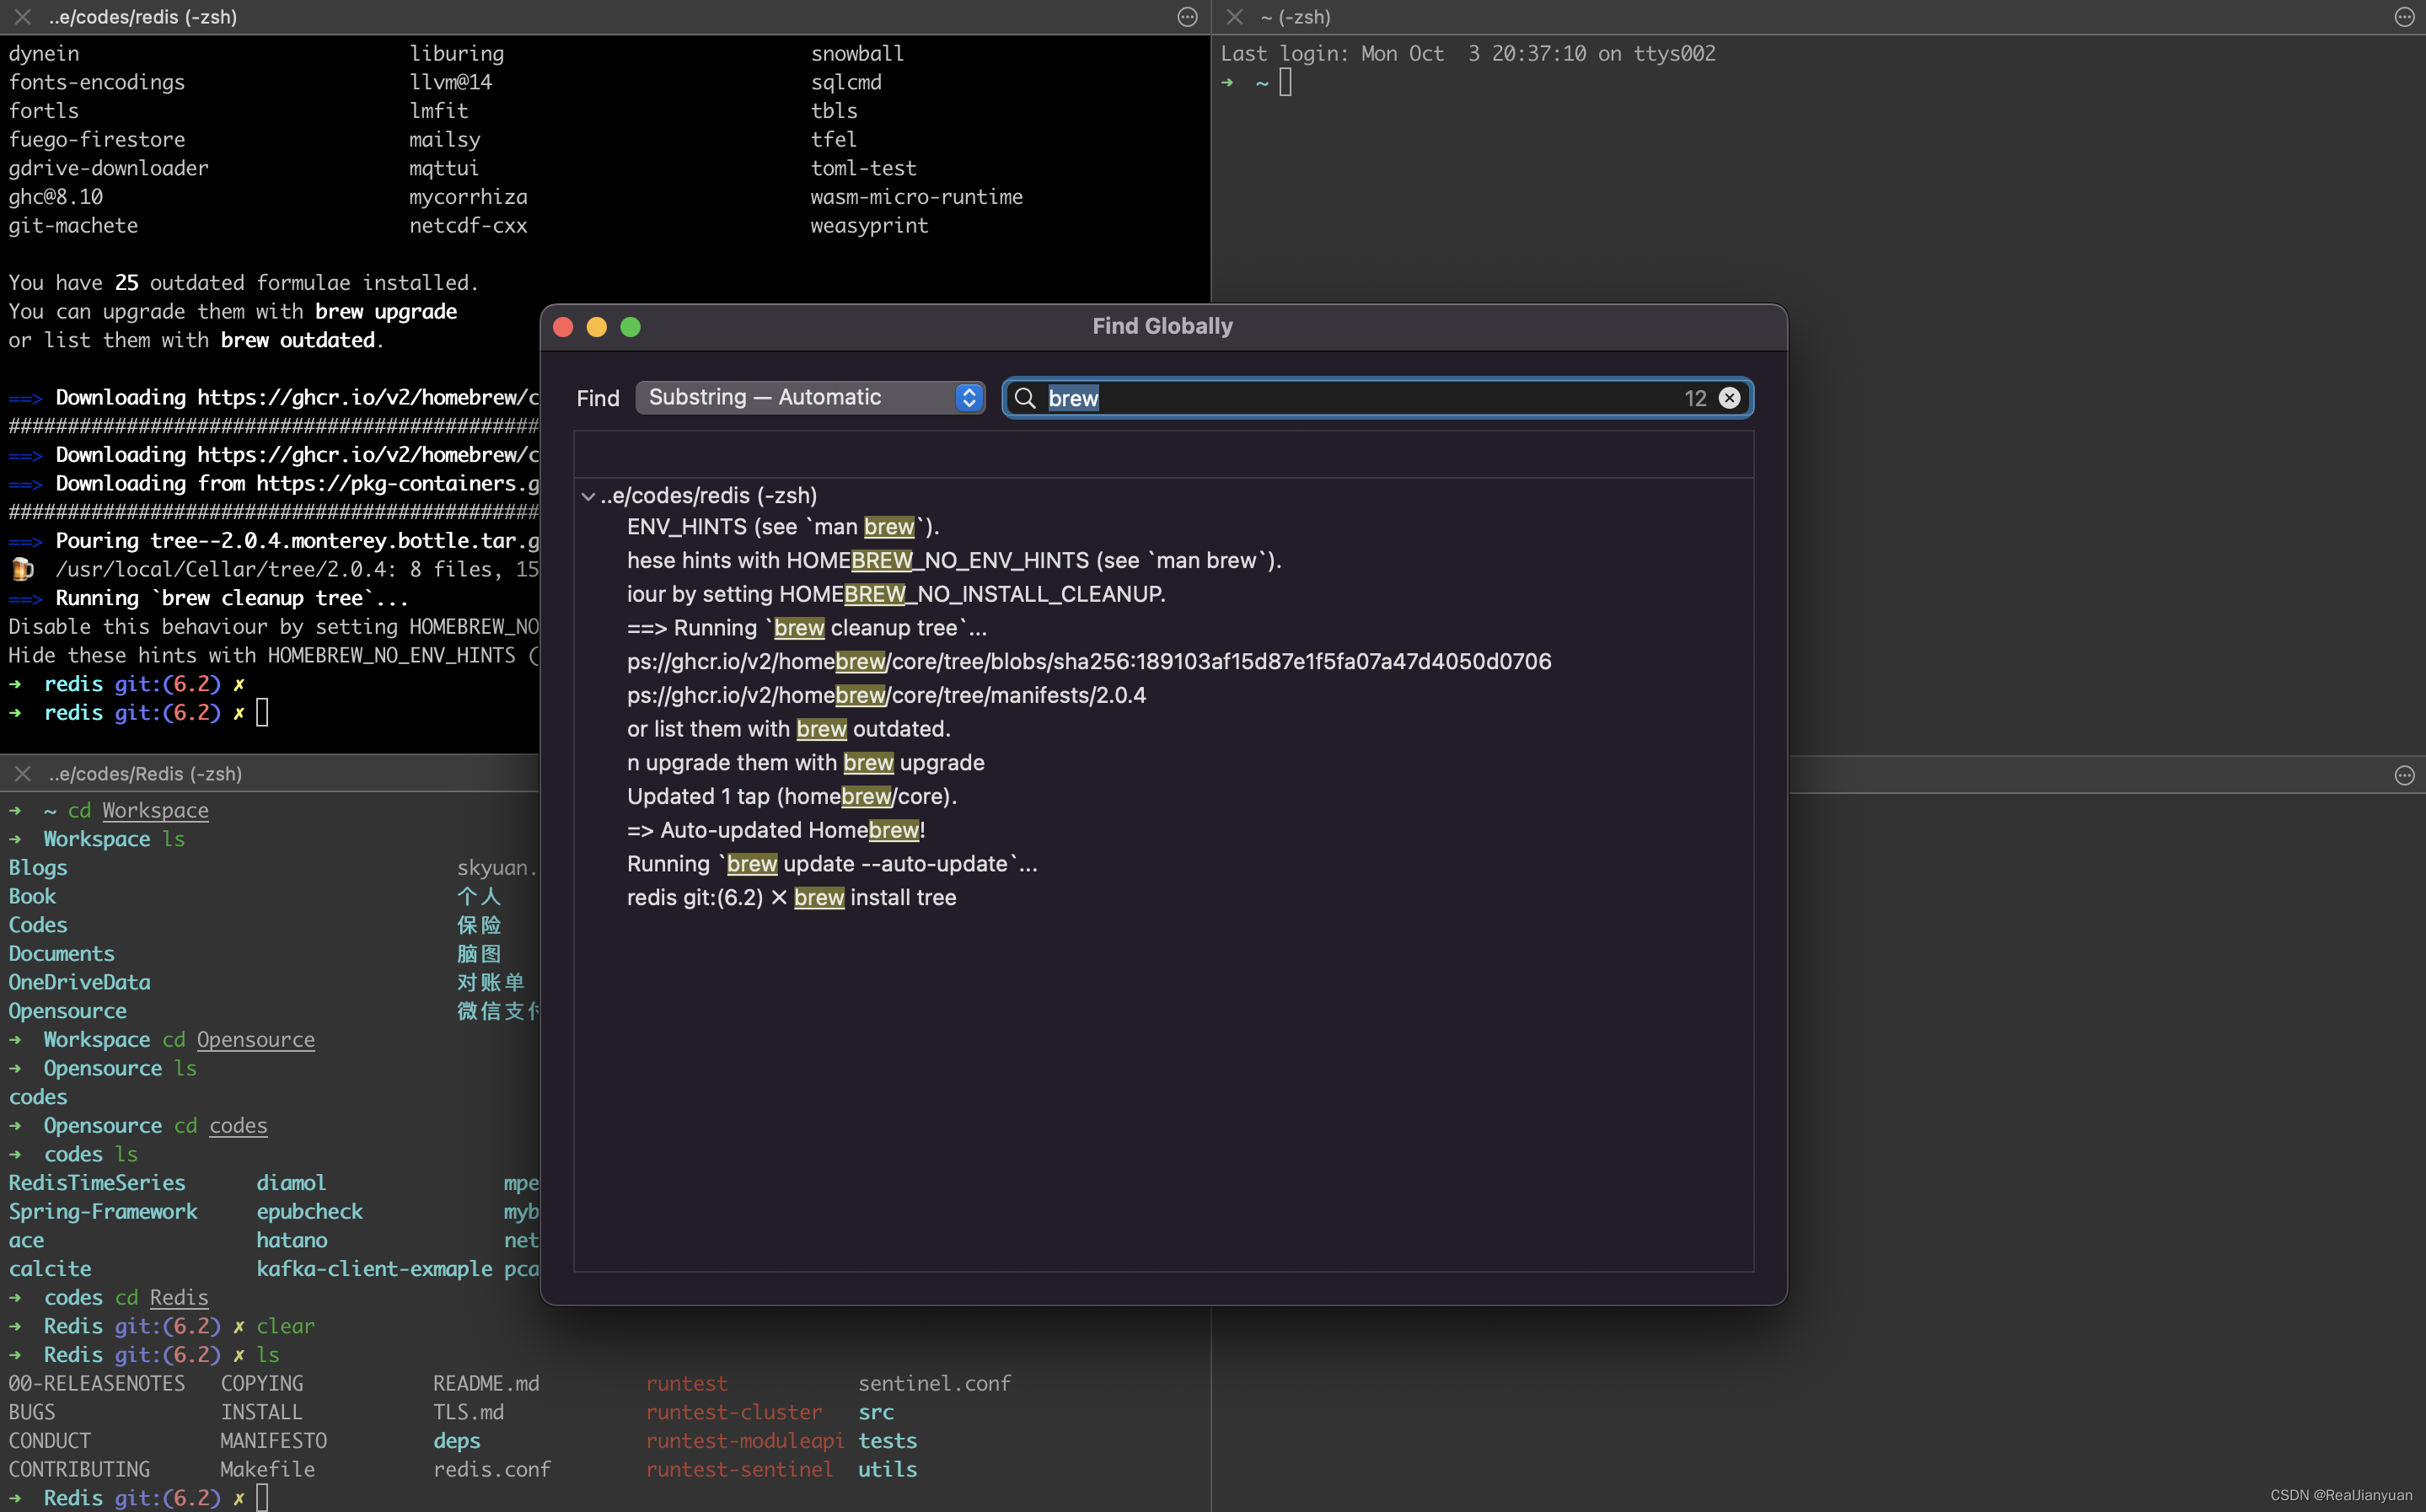2426x1512 pixels.
Task: Click underlined 'Opensource' path in bottom terminal
Action: [255, 1039]
